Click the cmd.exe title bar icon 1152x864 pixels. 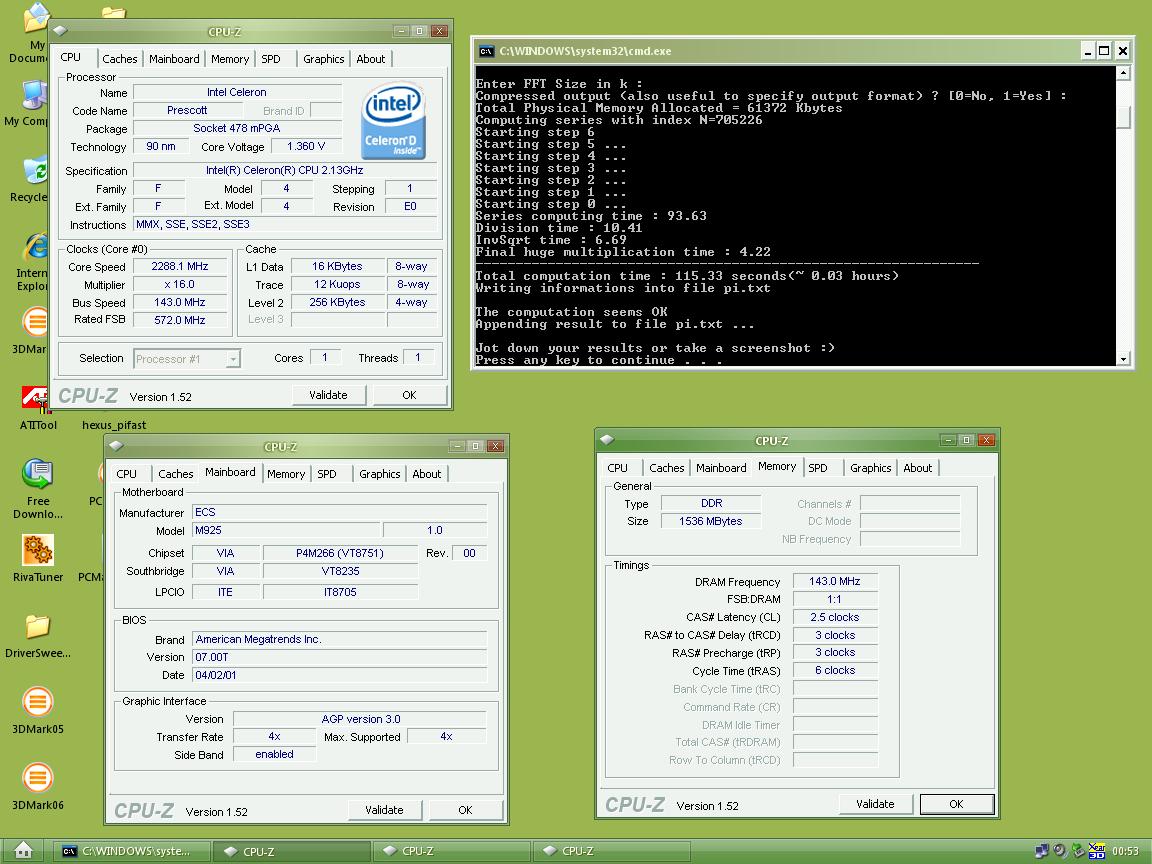[486, 51]
